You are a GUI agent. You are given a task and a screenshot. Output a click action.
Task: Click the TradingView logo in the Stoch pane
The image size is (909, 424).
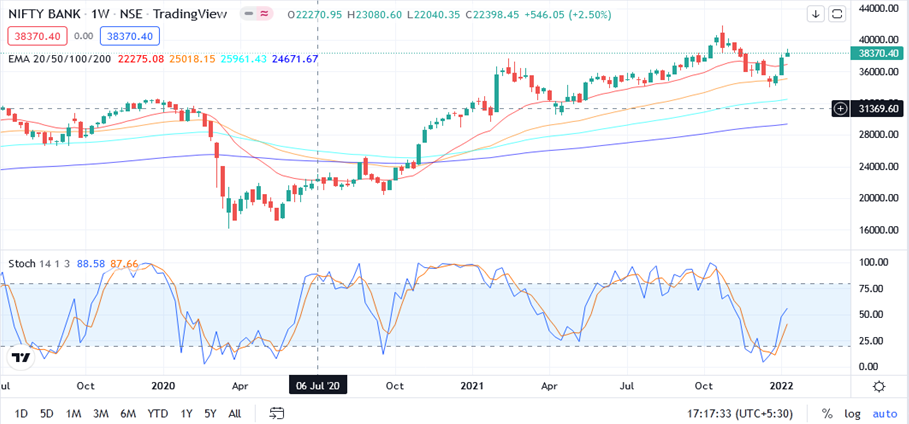pos(28,359)
